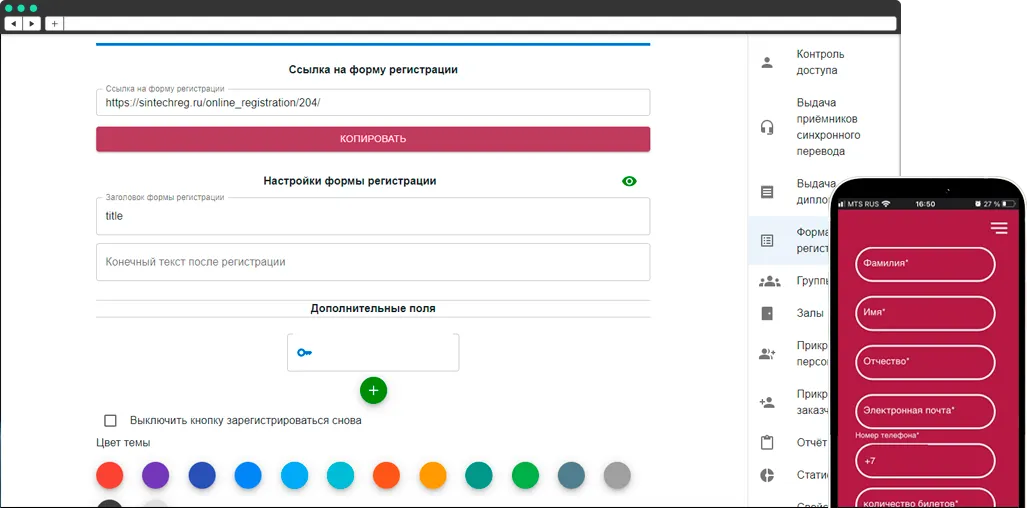The image size is (1027, 508).
Task: Click the Настройки формы регистрации heading
Action: pos(350,181)
